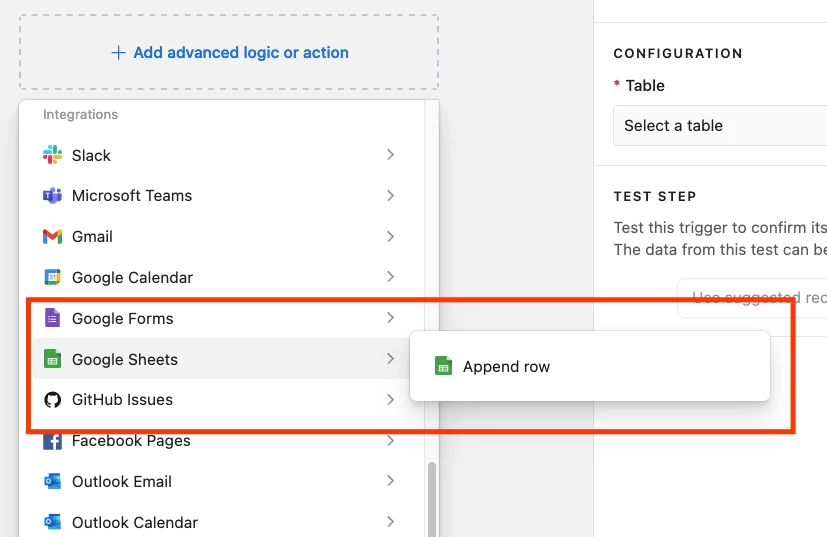
Task: Expand the Google Sheets submenu chevron
Action: pyautogui.click(x=390, y=359)
